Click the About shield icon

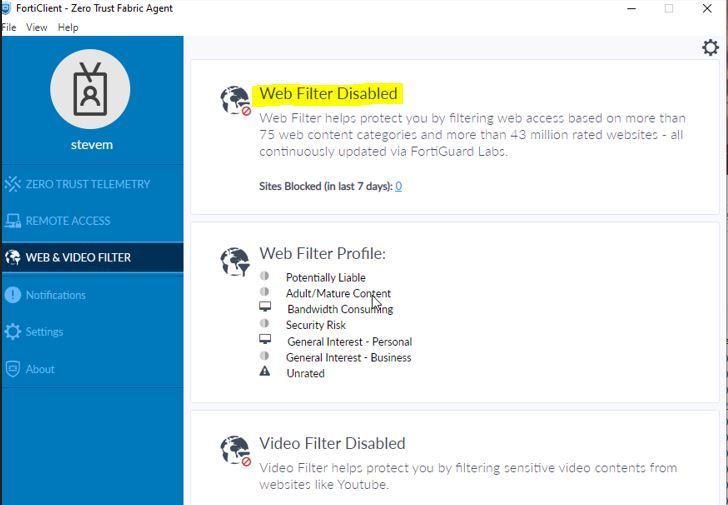coord(13,369)
